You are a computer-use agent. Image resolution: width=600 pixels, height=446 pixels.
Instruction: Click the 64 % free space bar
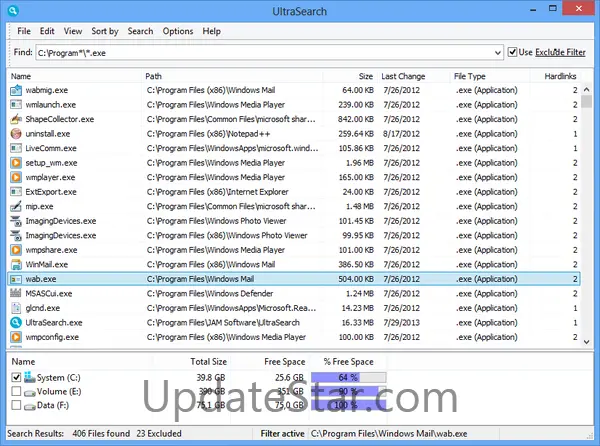point(348,378)
